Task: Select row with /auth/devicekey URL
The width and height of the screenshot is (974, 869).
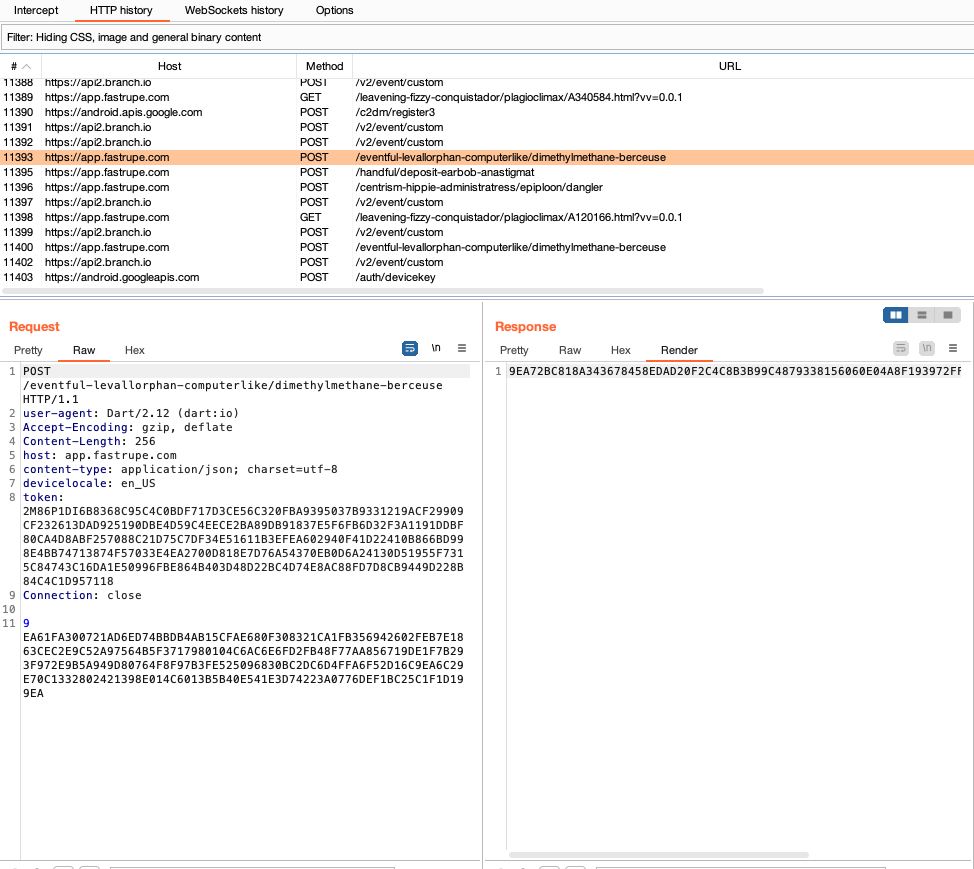Action: point(487,277)
